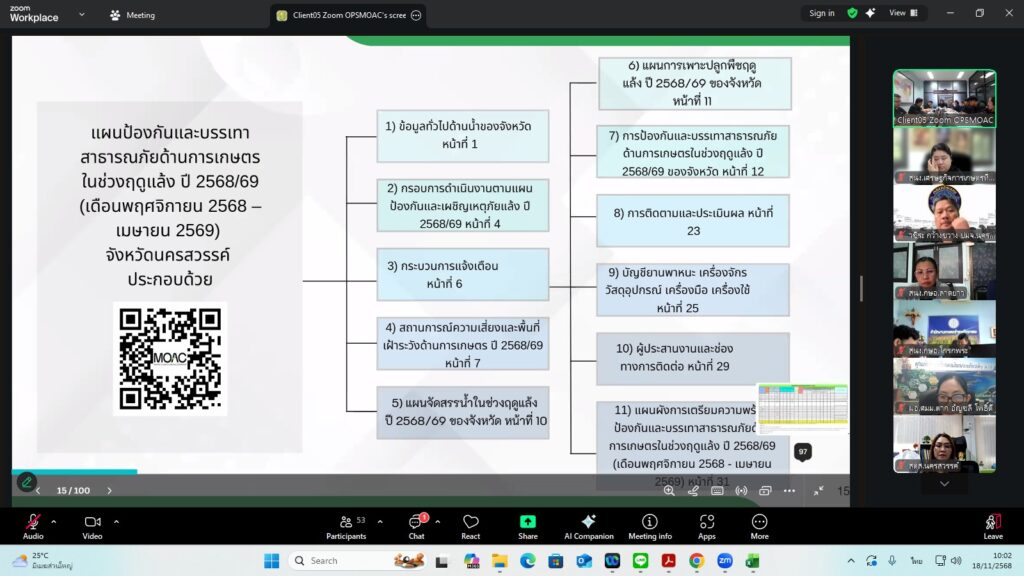This screenshot has width=1024, height=576.
Task: Select the Client05 Zoom OPSMOAC video thumbnail
Action: pos(944,98)
